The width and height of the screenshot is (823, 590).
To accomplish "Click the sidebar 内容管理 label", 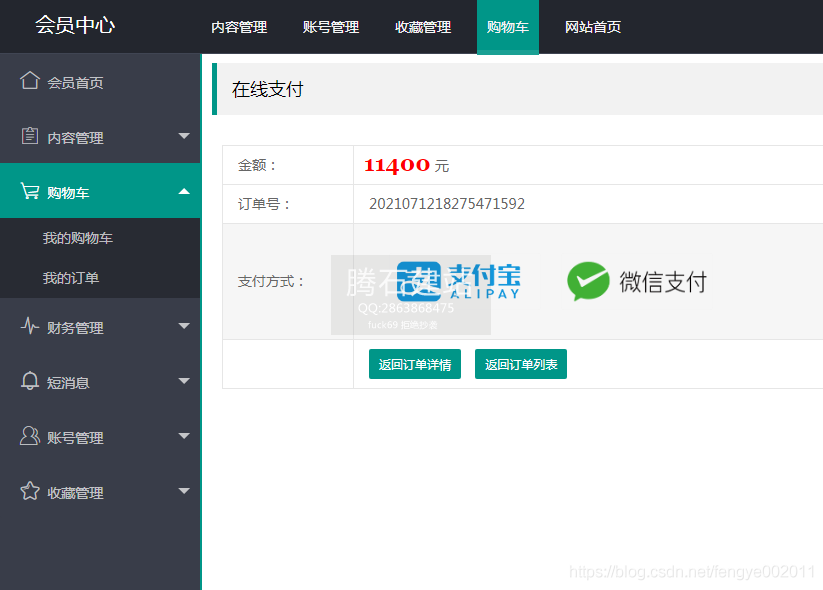I will [x=75, y=138].
